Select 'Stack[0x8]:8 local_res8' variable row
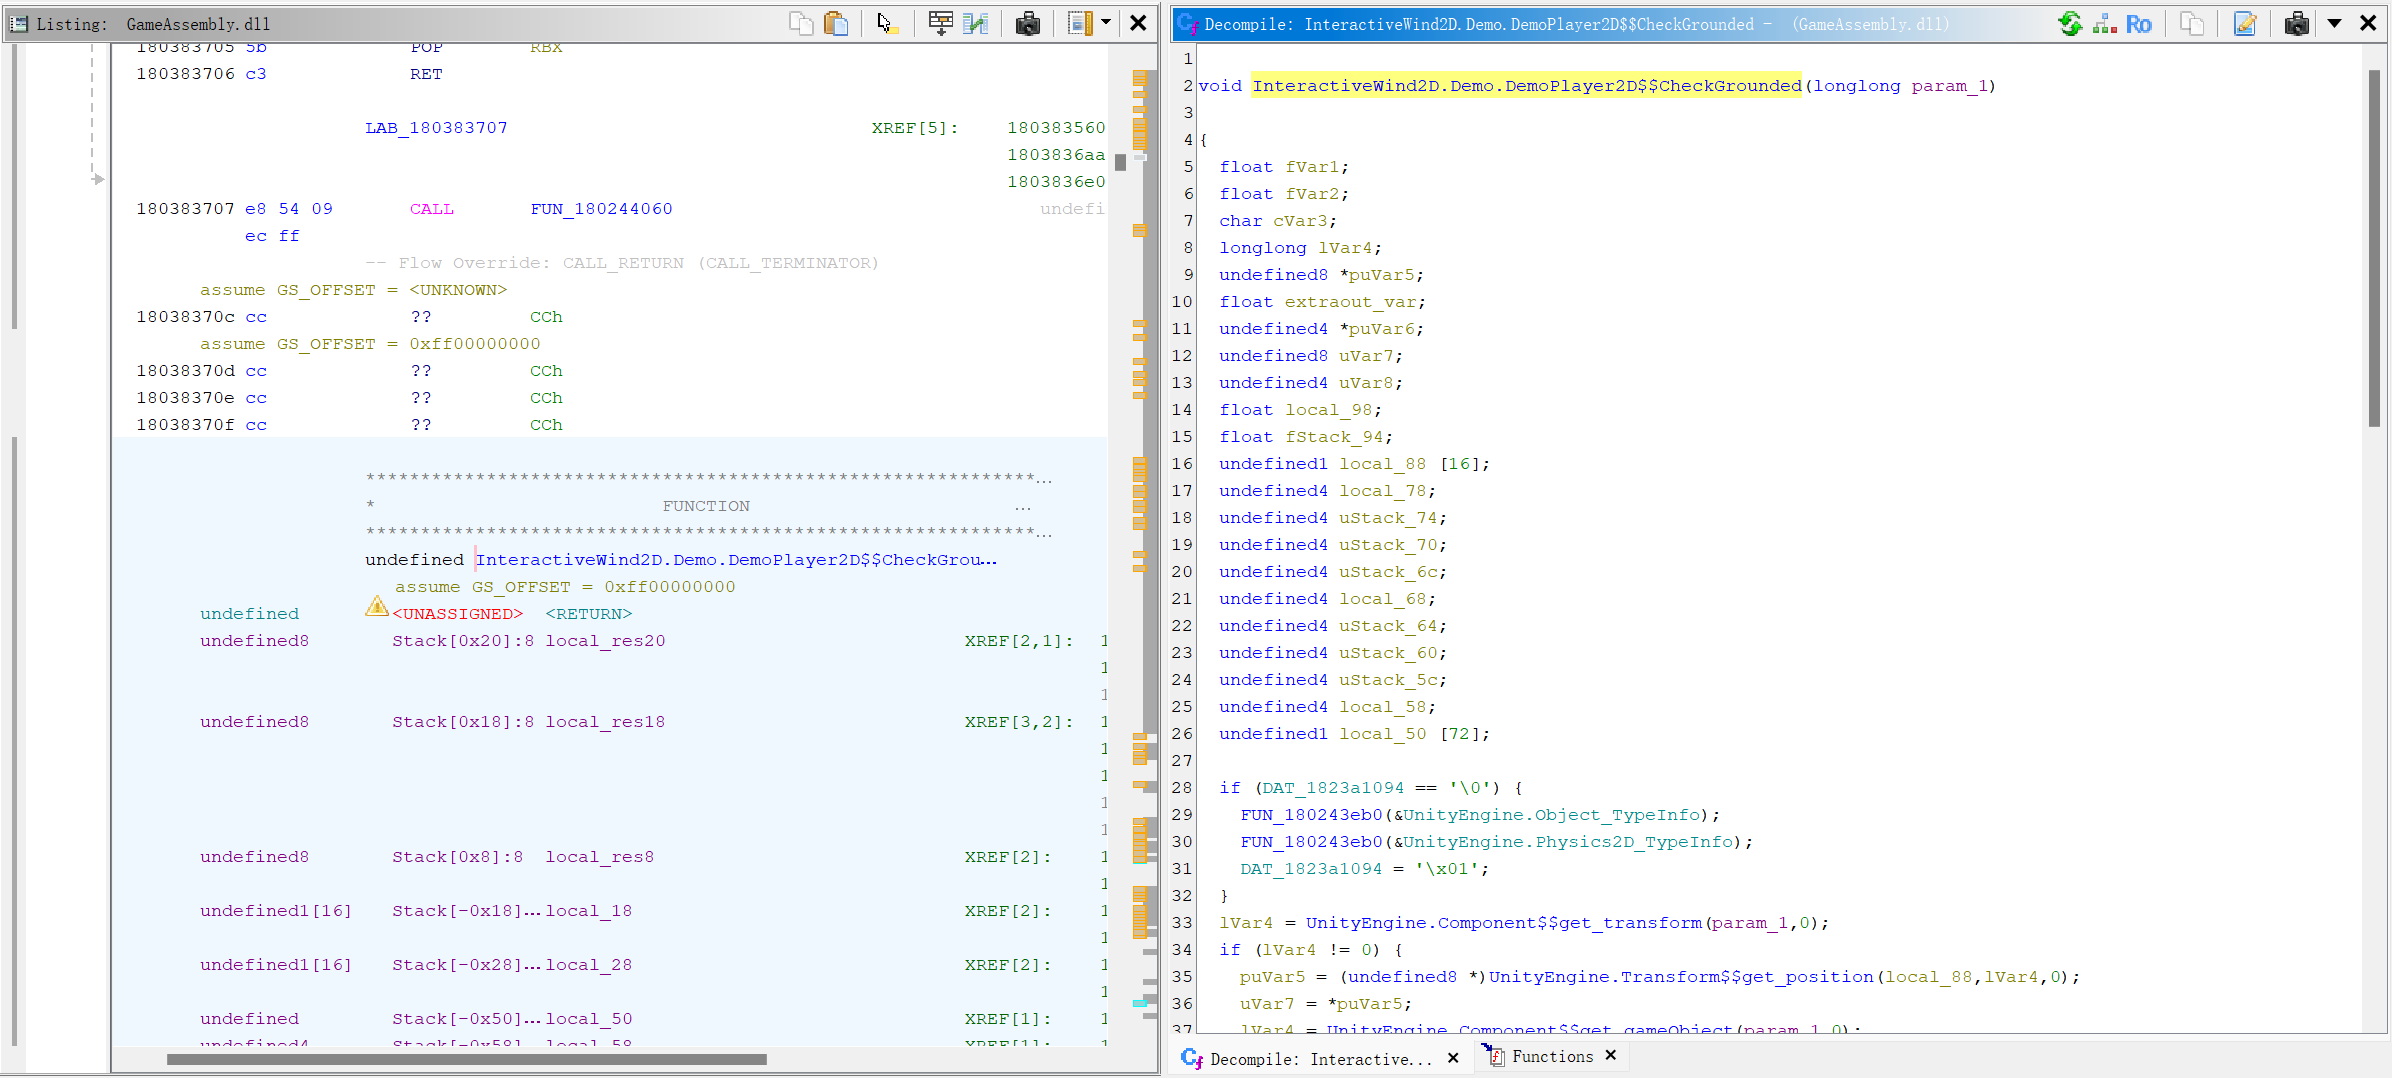The image size is (2392, 1078). point(523,857)
